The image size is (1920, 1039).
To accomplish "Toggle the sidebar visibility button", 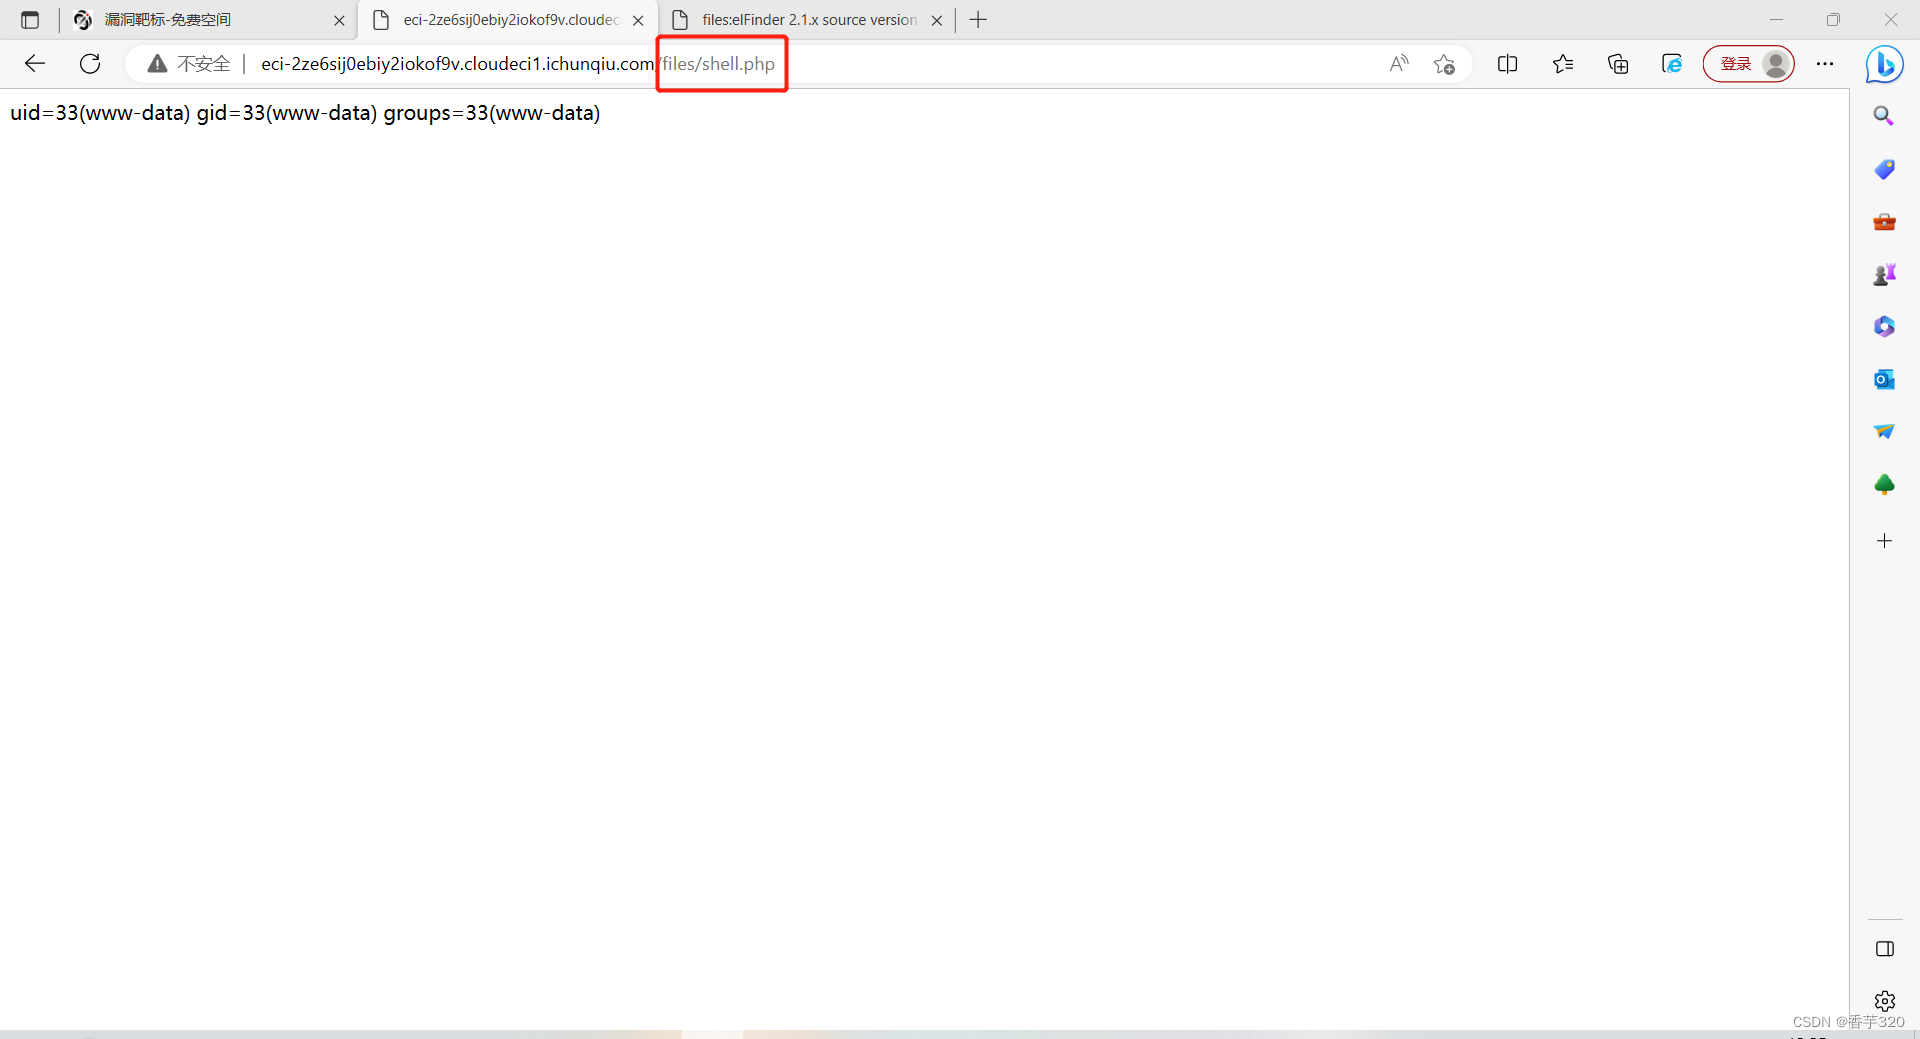I will point(1885,949).
